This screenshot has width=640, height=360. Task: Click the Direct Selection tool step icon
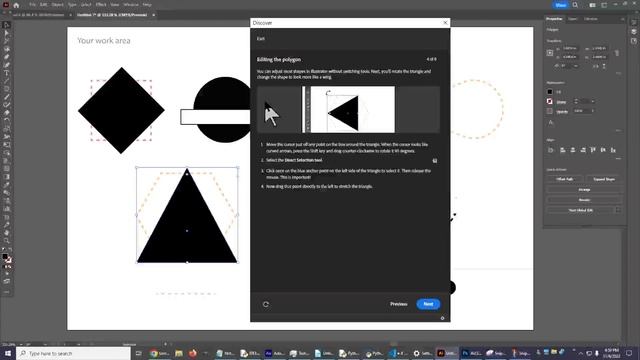pyautogui.click(x=435, y=161)
